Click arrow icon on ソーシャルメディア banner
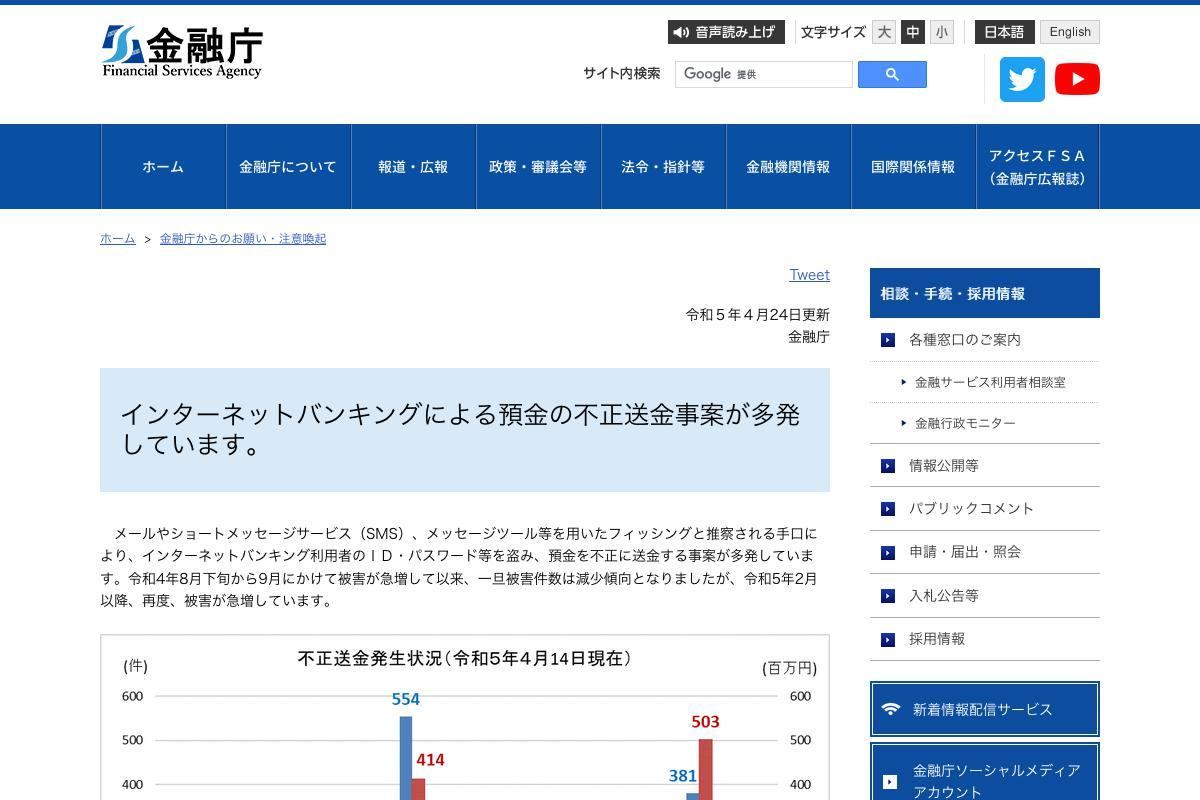Viewport: 1200px width, 800px height. click(890, 782)
